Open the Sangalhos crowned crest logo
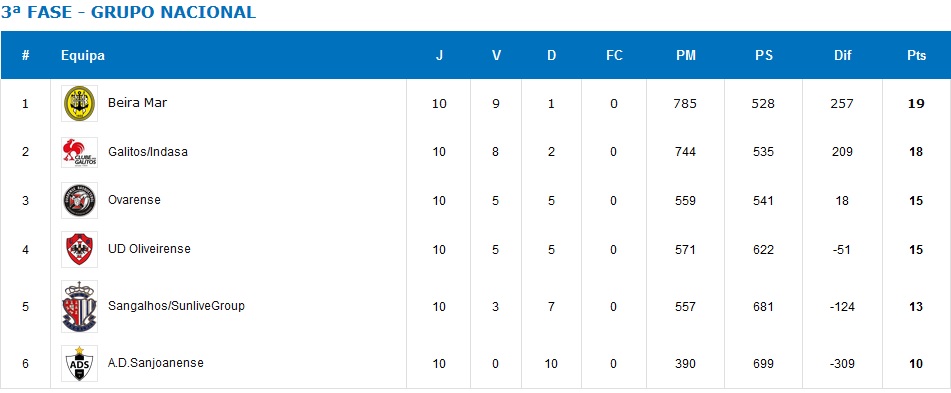The width and height of the screenshot is (951, 393). (79, 306)
